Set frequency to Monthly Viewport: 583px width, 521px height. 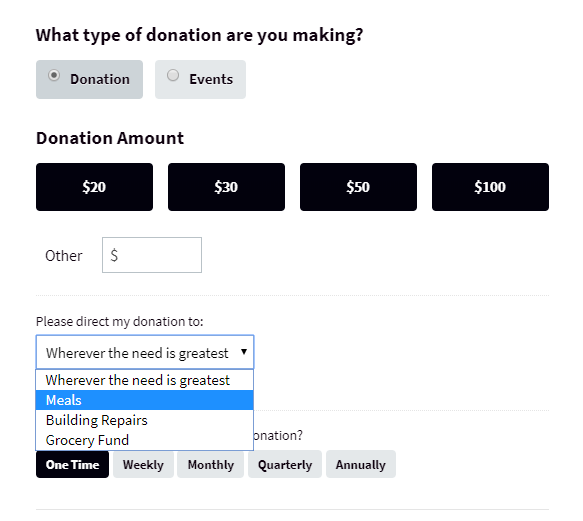click(210, 464)
